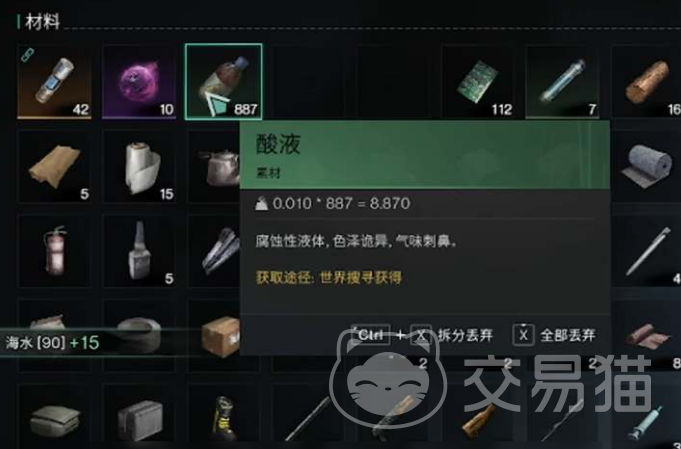Click the purple orb item showing 10
This screenshot has width=681, height=449.
(139, 81)
